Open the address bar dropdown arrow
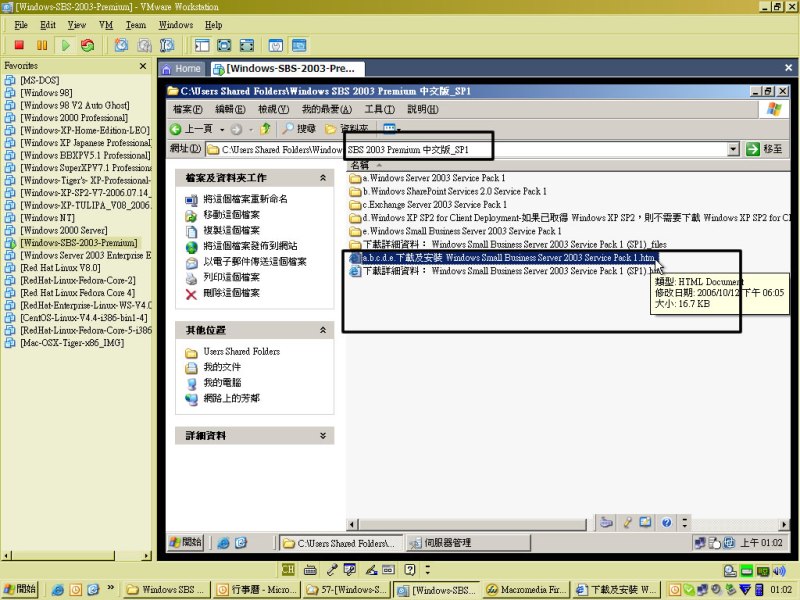Screen dimensions: 800x600 pyautogui.click(x=733, y=149)
